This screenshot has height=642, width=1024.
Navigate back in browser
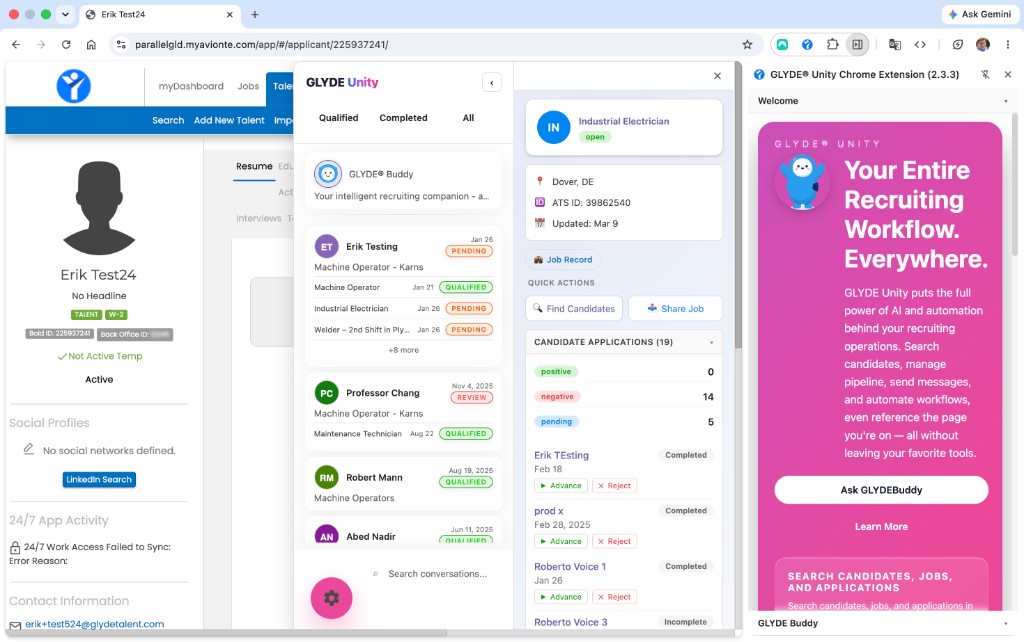tap(16, 44)
